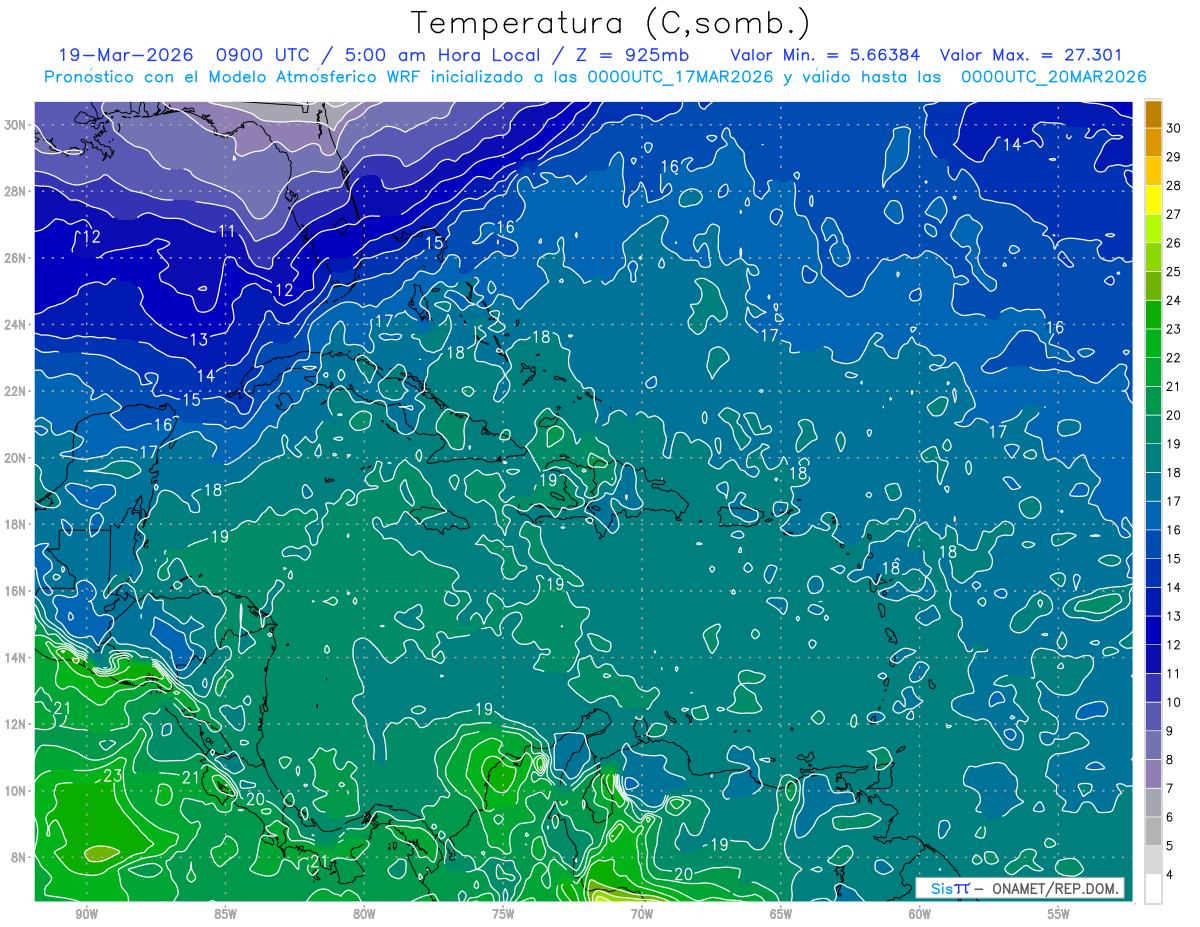
Task: Click legend number 25 on the color bar
Action: pos(1174,271)
